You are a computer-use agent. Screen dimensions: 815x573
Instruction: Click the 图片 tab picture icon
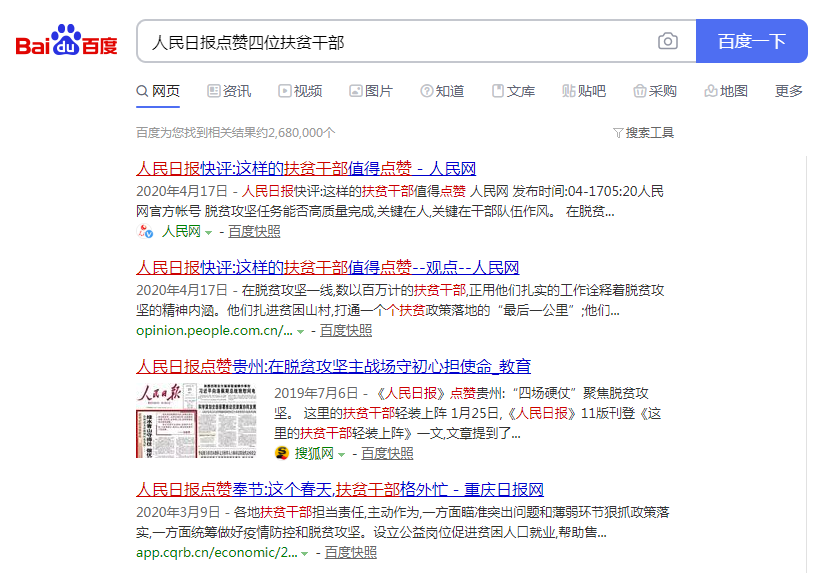click(356, 91)
